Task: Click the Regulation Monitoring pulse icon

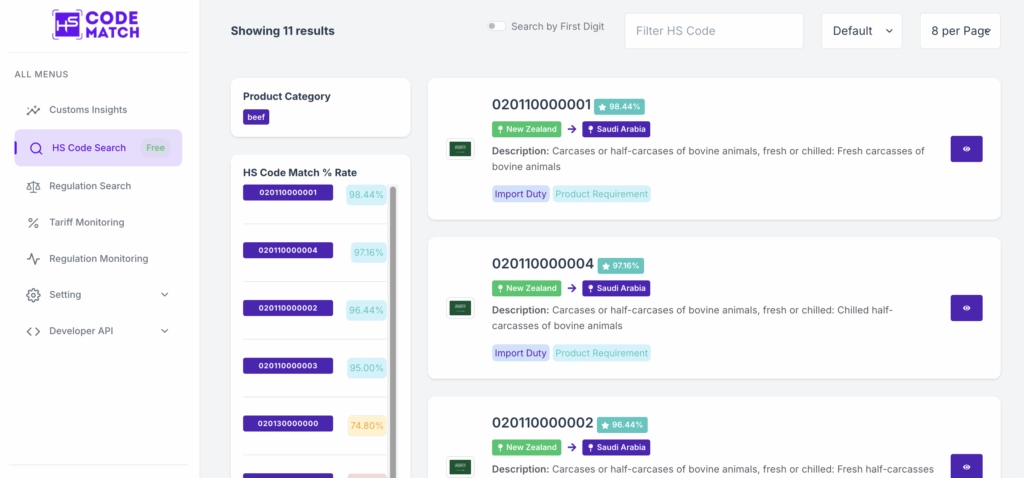Action: [x=34, y=258]
